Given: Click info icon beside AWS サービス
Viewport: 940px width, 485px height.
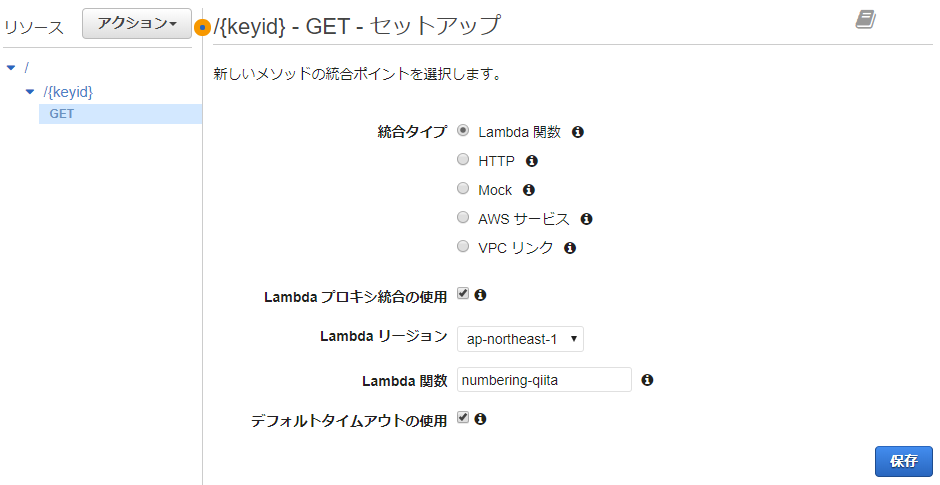Looking at the screenshot, I should [x=586, y=219].
